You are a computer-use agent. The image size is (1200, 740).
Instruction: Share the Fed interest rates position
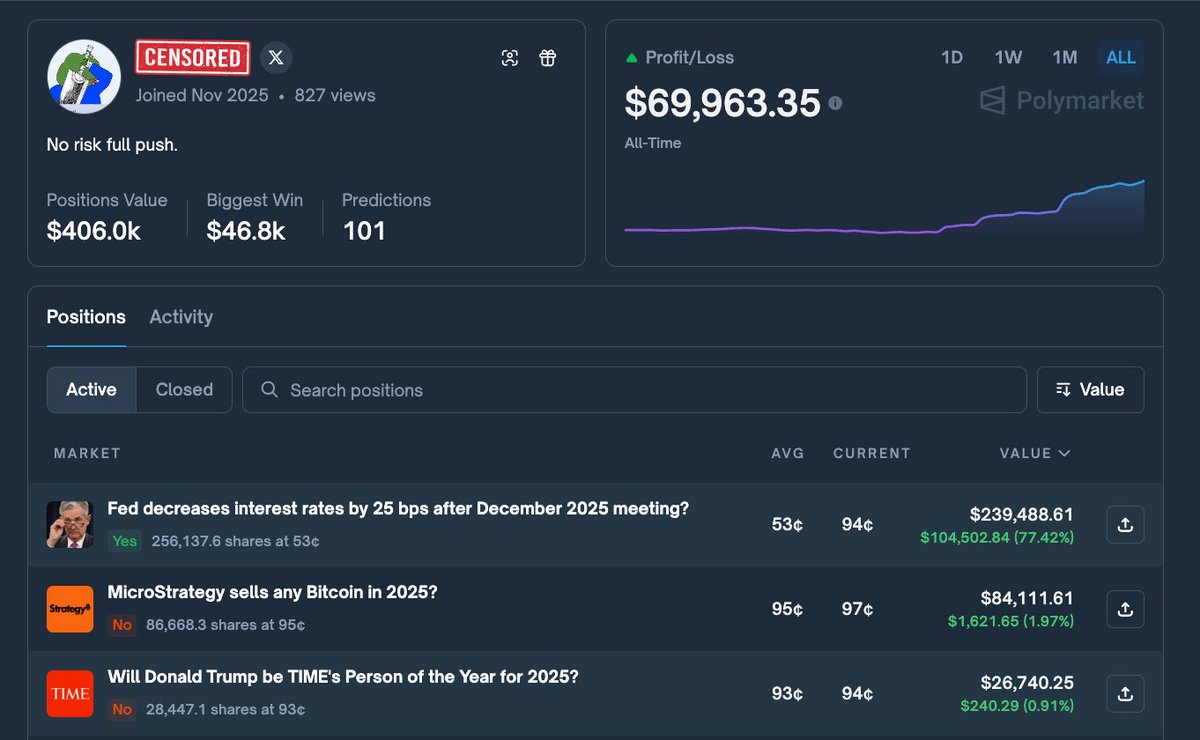(x=1125, y=524)
